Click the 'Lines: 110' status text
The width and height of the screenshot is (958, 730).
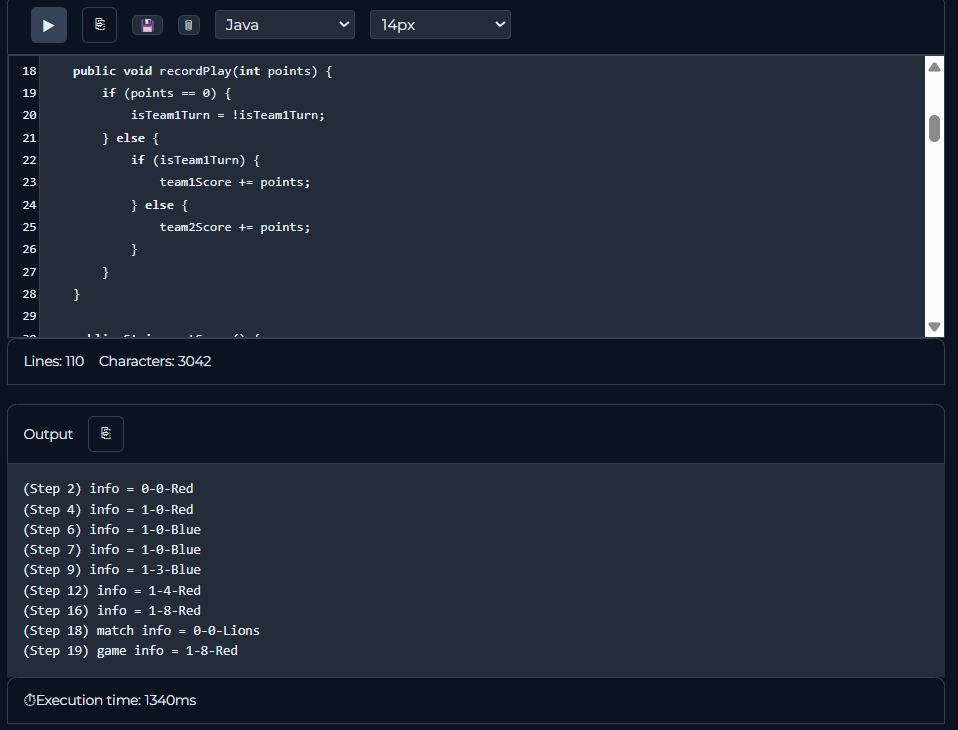point(54,361)
